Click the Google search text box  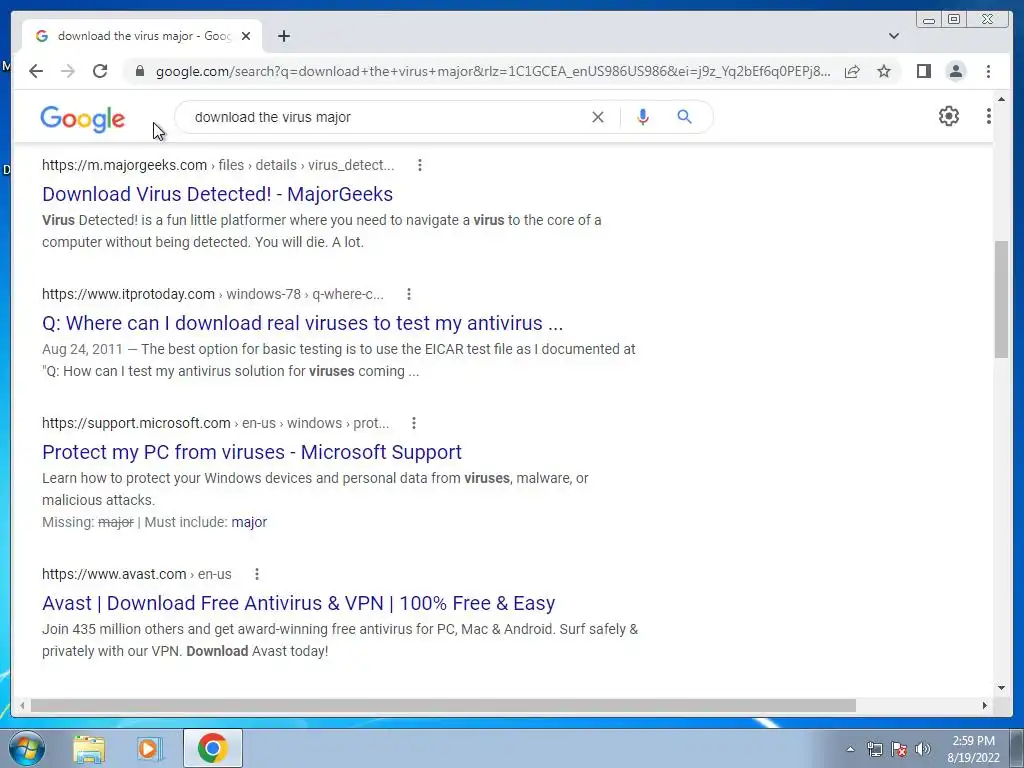(x=385, y=117)
